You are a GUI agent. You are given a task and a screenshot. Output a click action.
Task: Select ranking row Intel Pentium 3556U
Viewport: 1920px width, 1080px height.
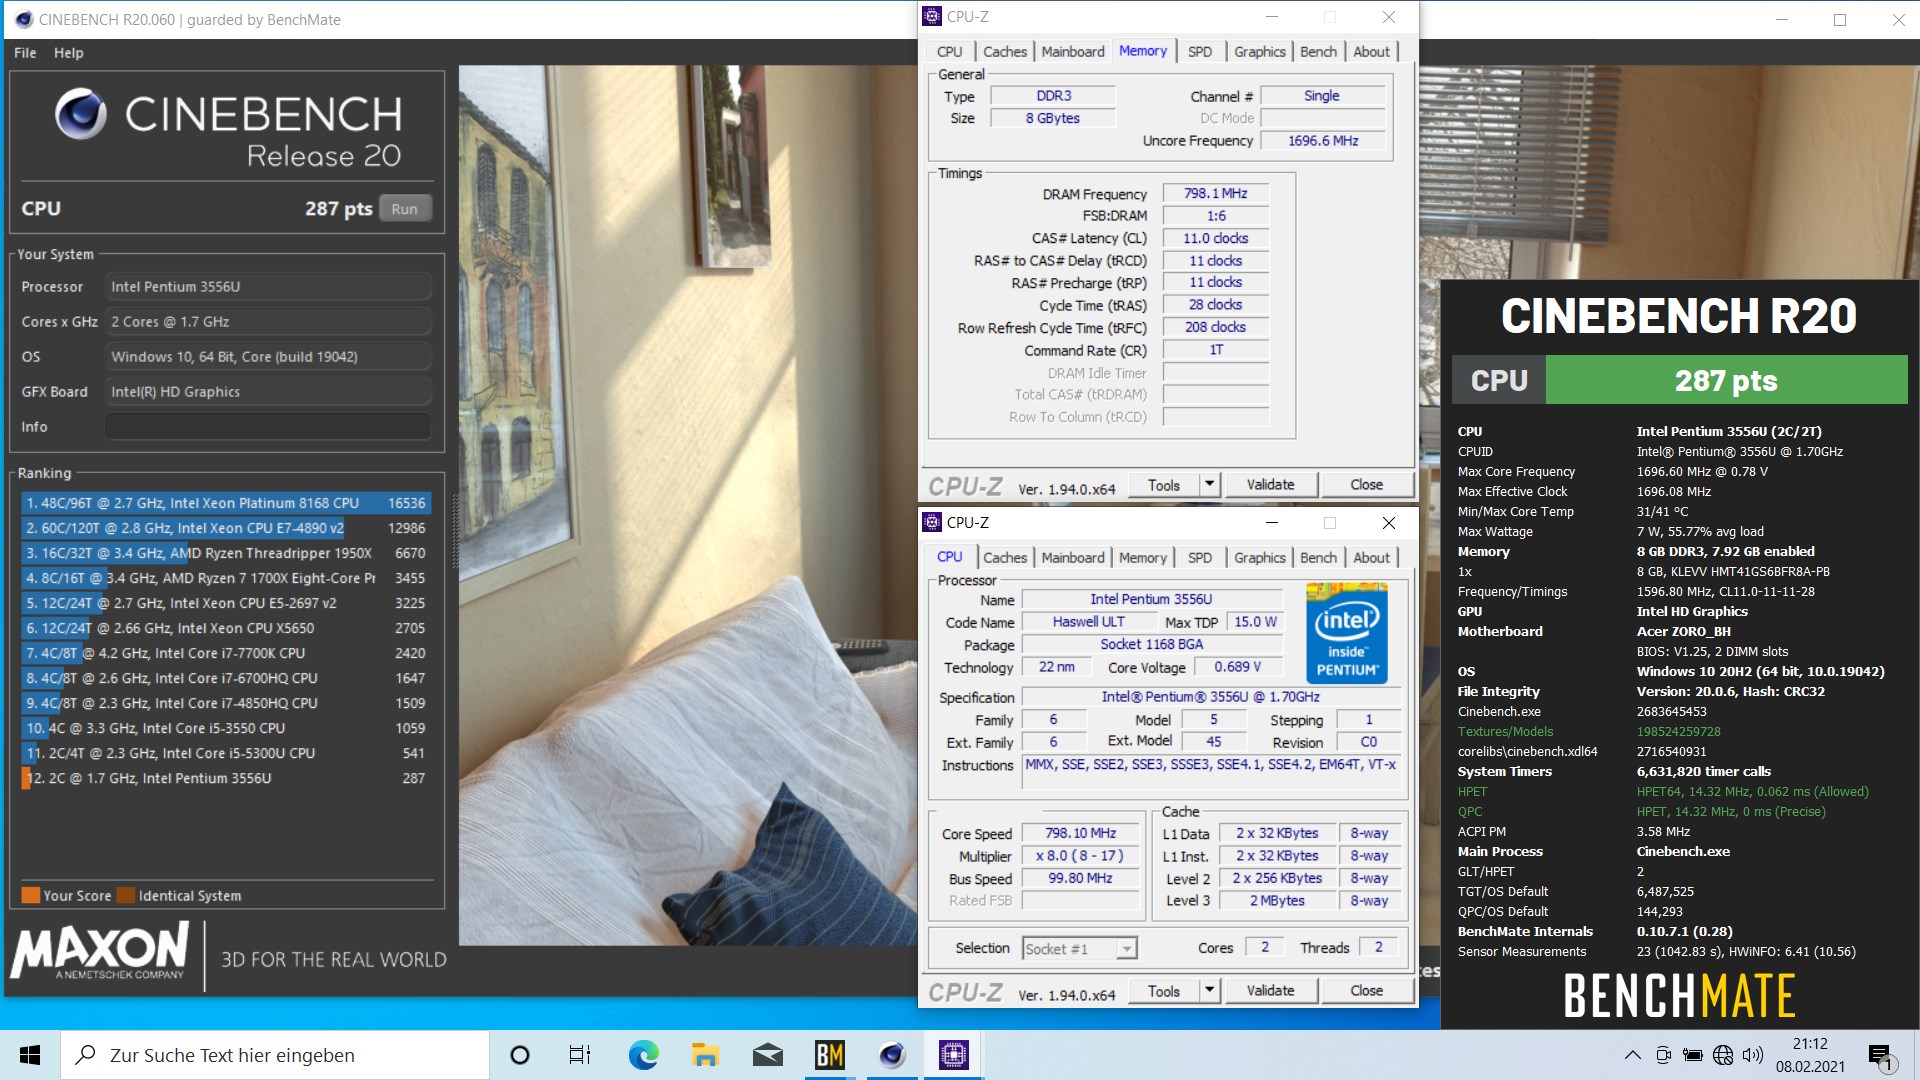click(226, 778)
